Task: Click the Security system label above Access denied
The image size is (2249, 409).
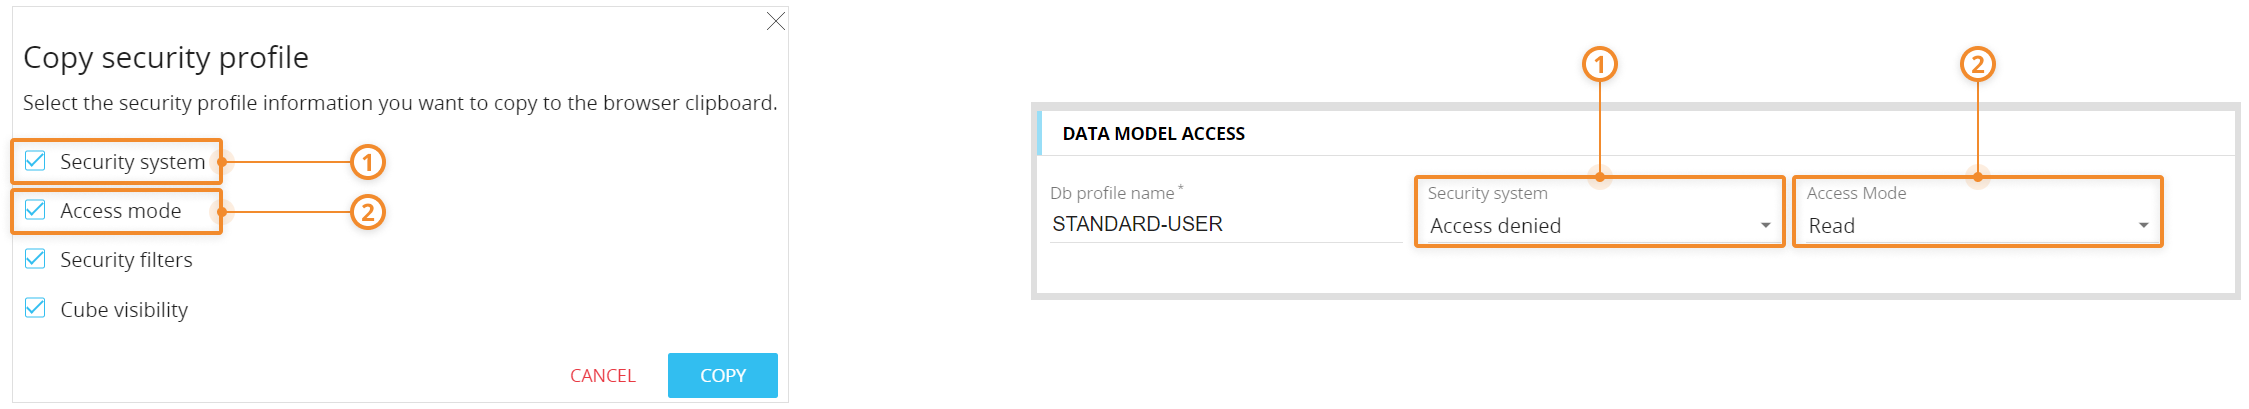Action: 1487,193
